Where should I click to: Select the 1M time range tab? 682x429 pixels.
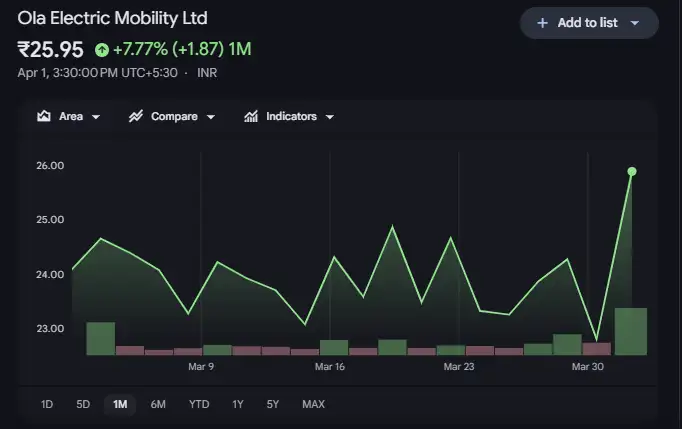120,404
